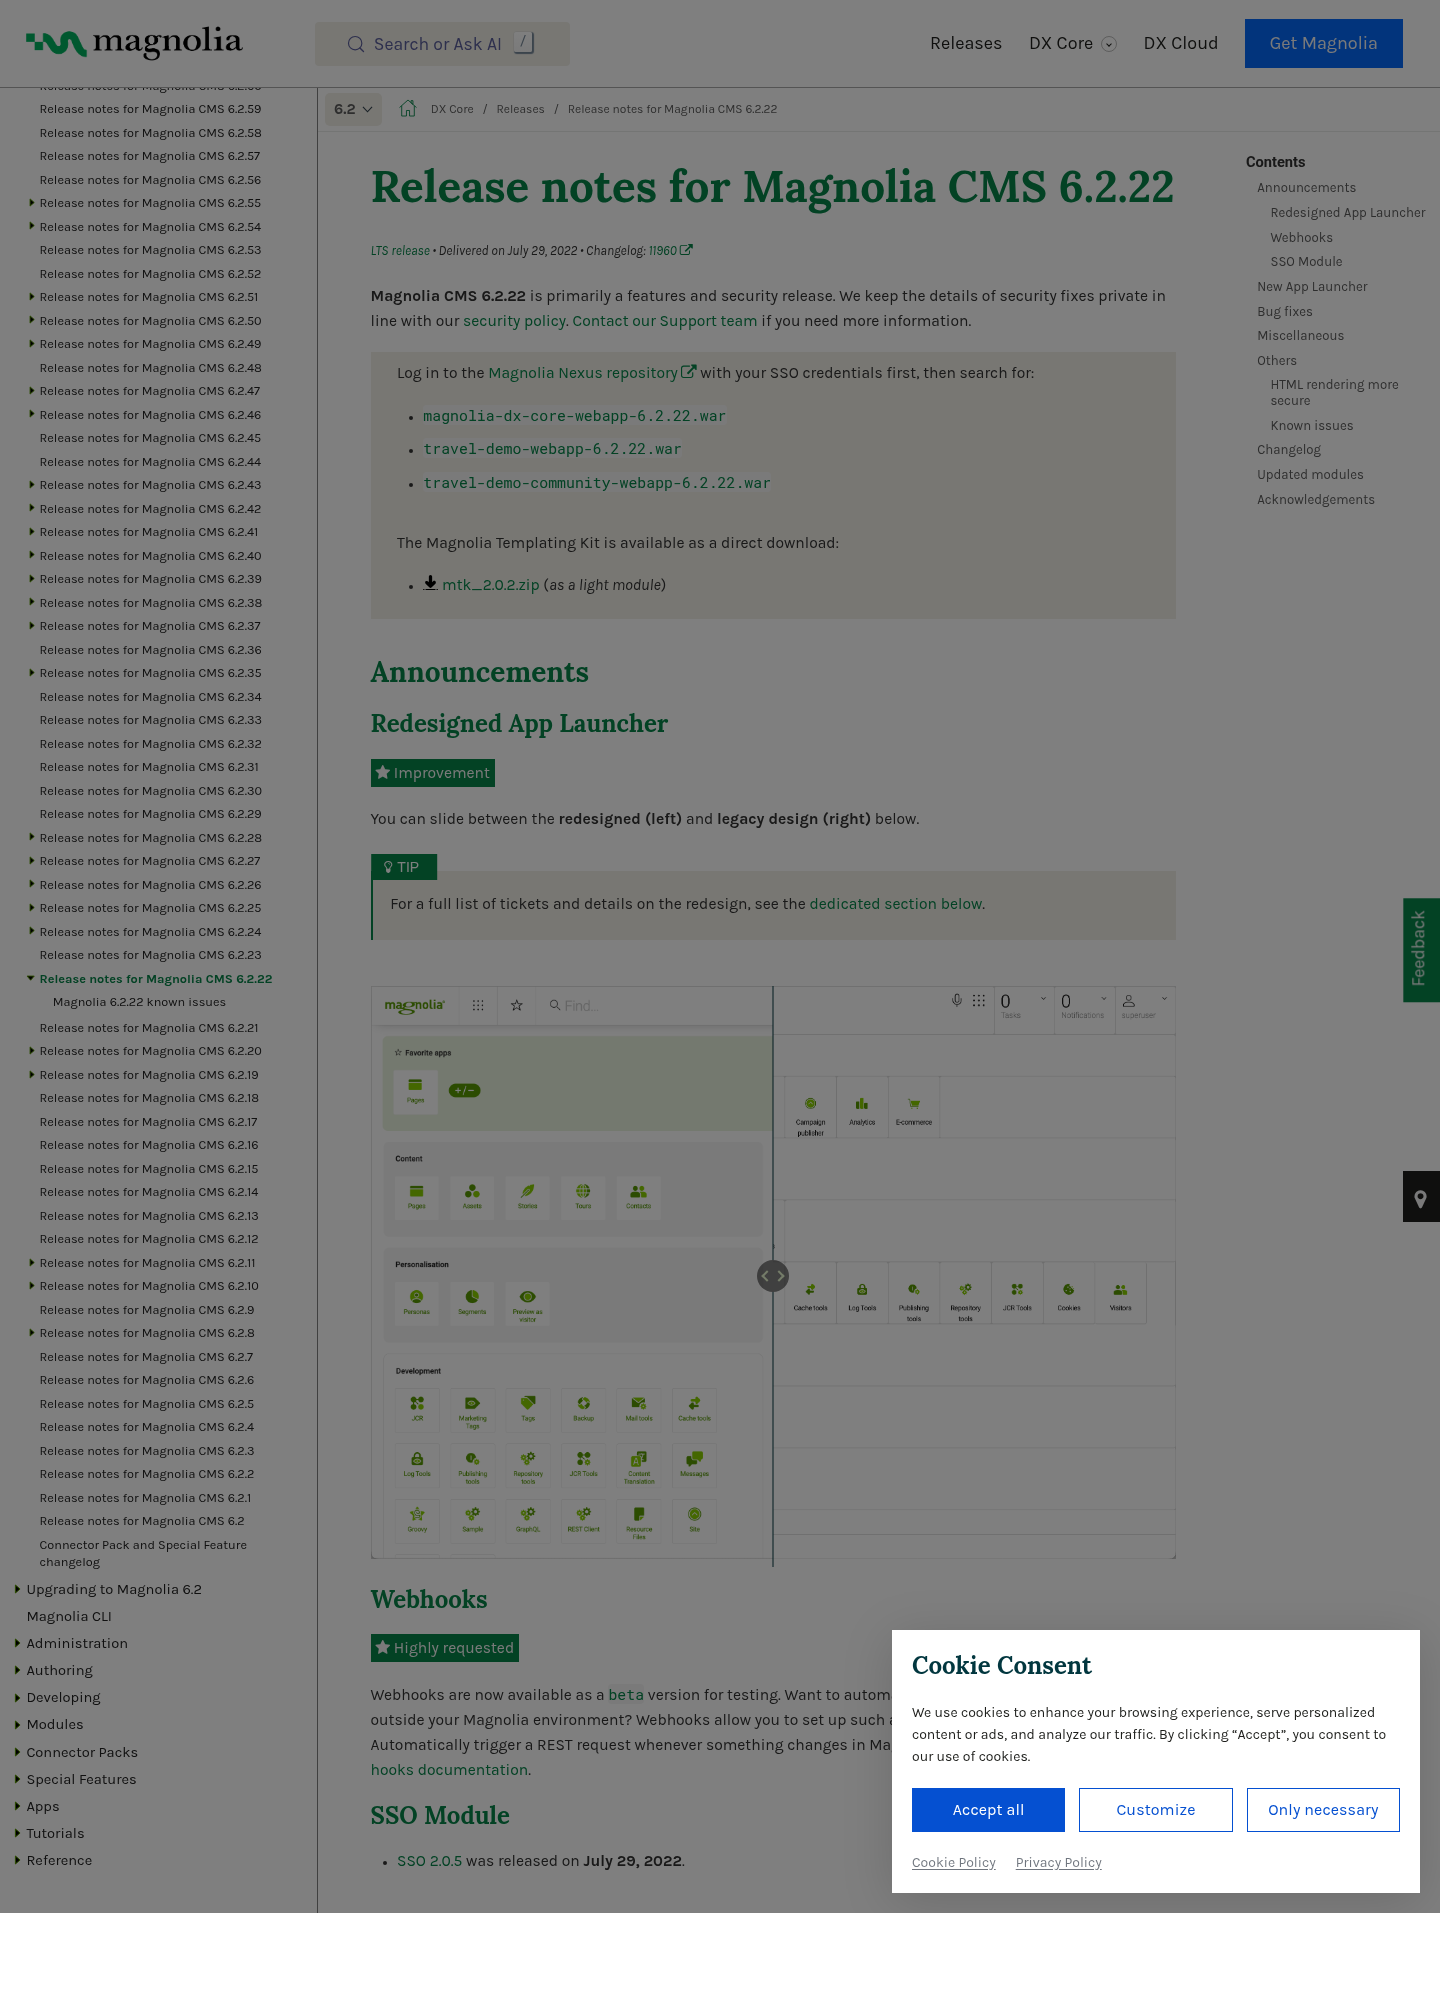Screen dimensions: 1440x2000
Task: Open the SSO 2.0.5 link
Action: 430,1861
